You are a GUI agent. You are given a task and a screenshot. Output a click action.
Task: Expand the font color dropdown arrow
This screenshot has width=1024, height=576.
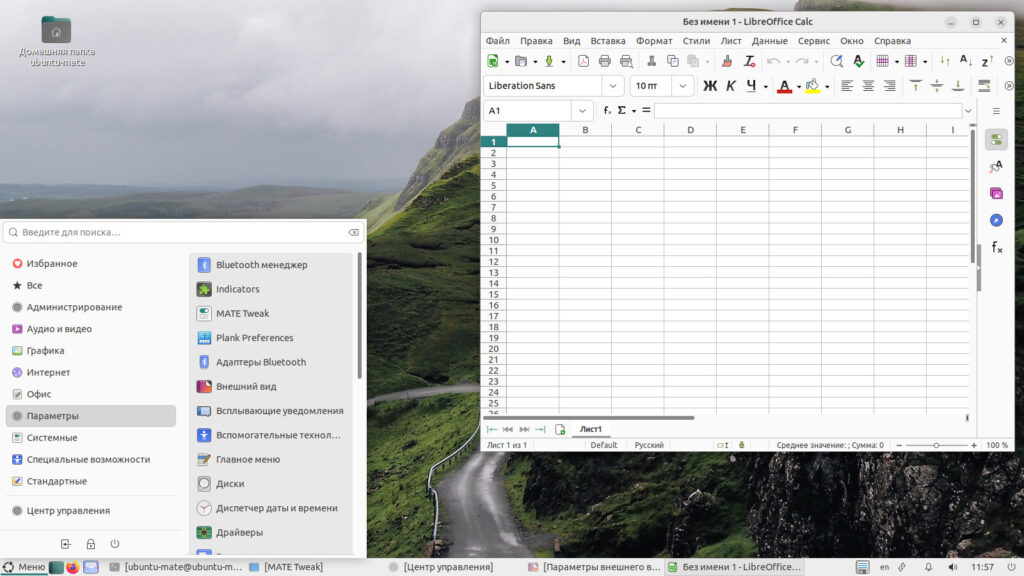[799, 87]
